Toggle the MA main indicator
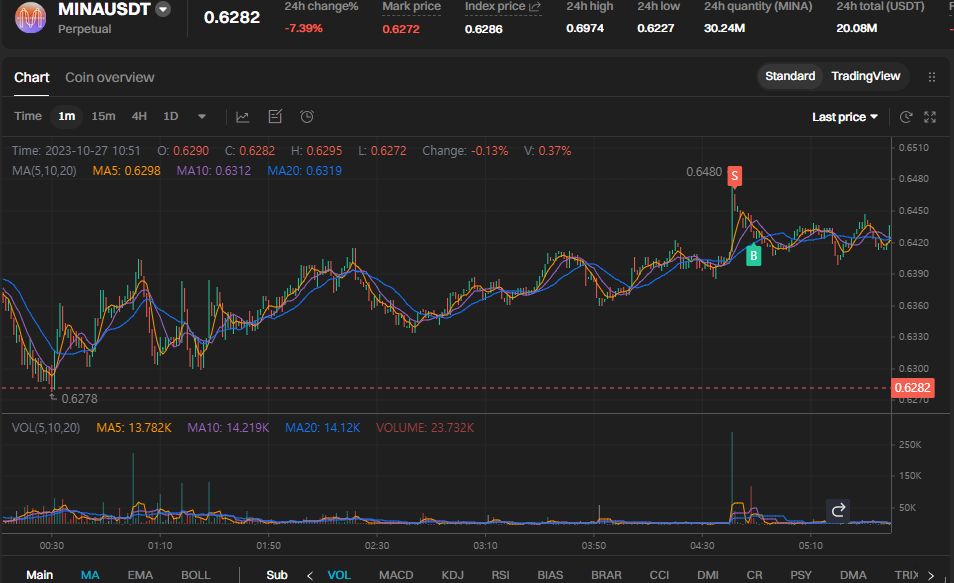 (x=90, y=575)
